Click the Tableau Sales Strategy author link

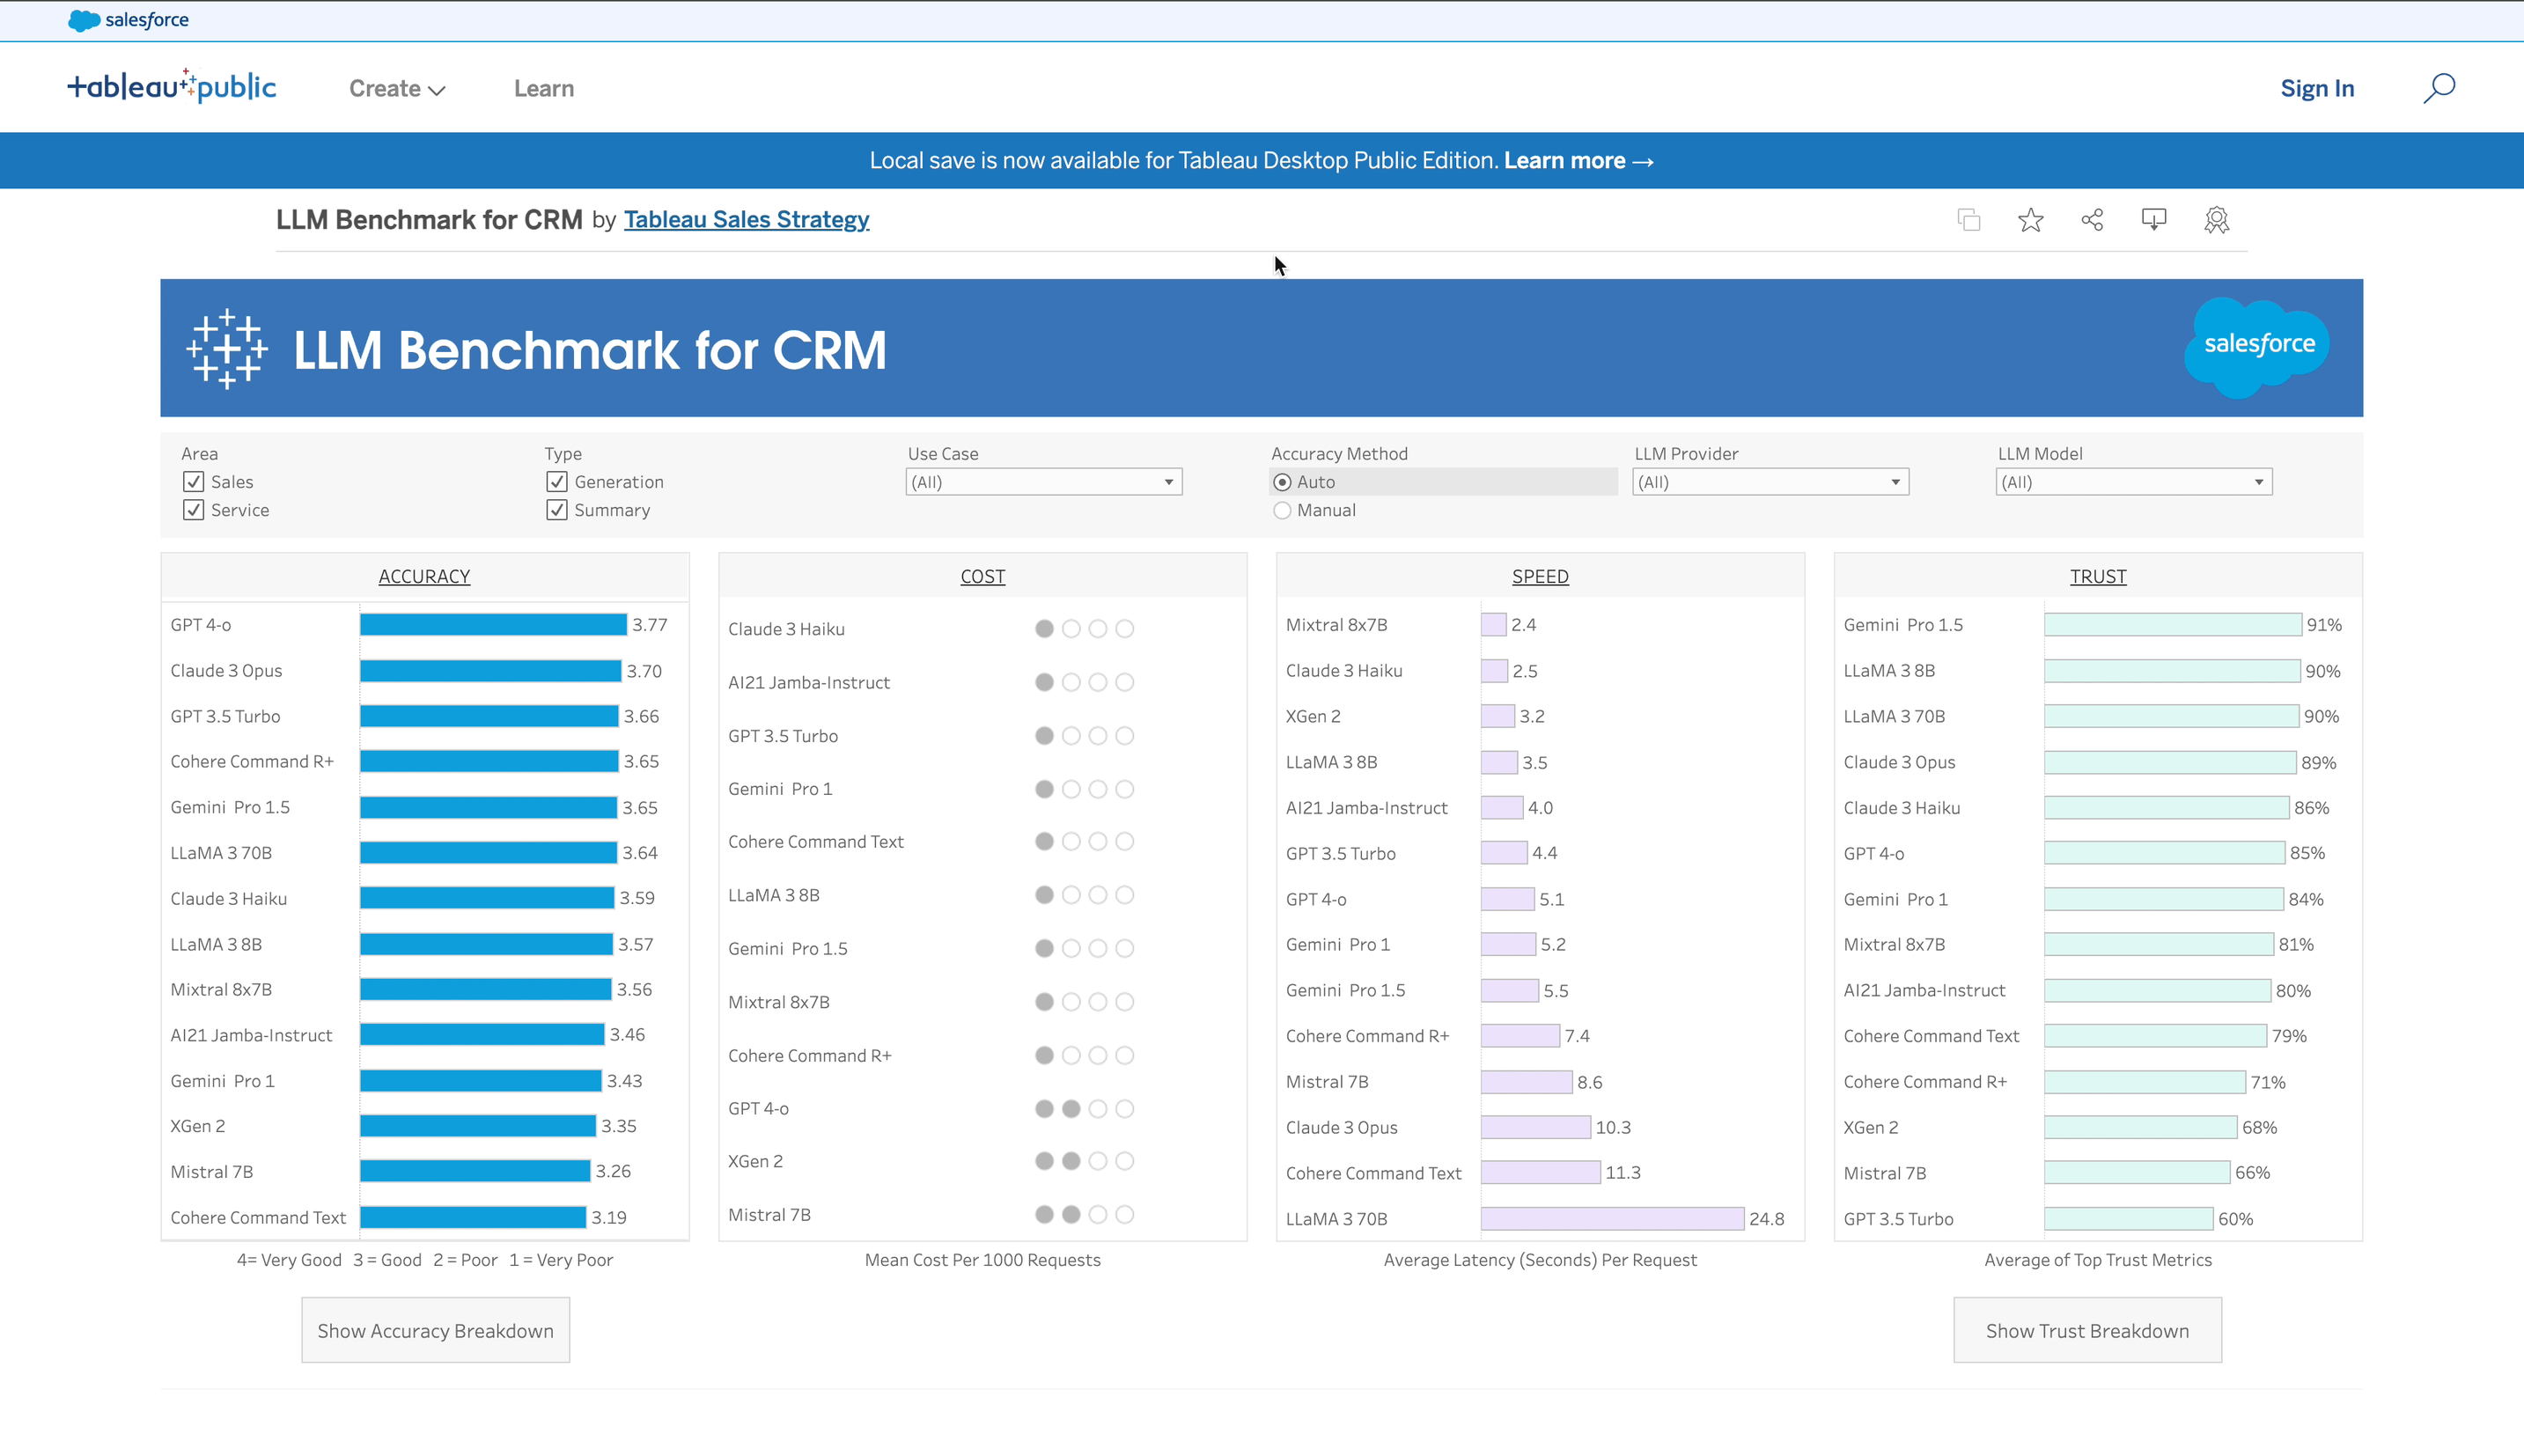tap(746, 218)
